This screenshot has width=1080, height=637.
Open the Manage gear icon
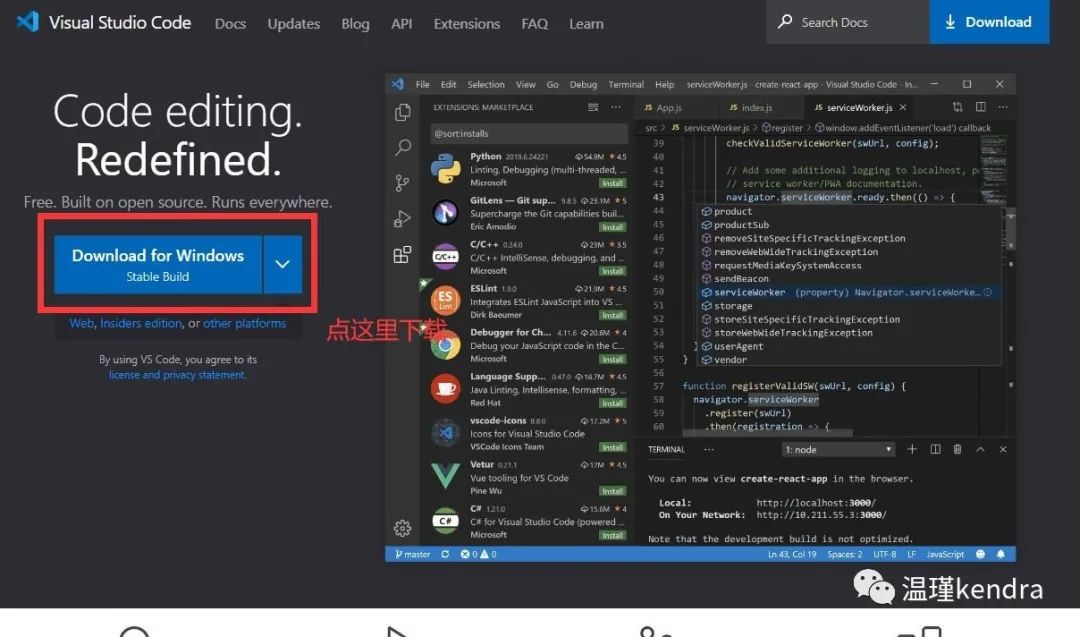pos(402,527)
